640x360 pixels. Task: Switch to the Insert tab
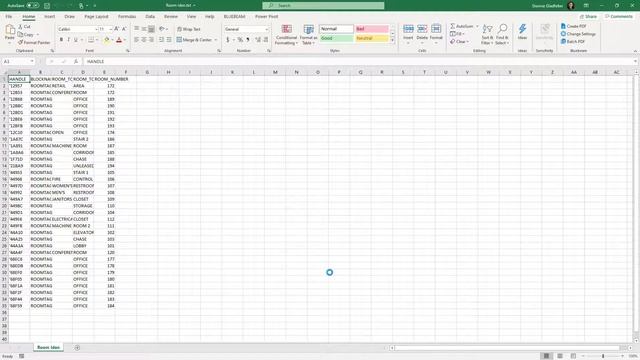pyautogui.click(x=49, y=17)
